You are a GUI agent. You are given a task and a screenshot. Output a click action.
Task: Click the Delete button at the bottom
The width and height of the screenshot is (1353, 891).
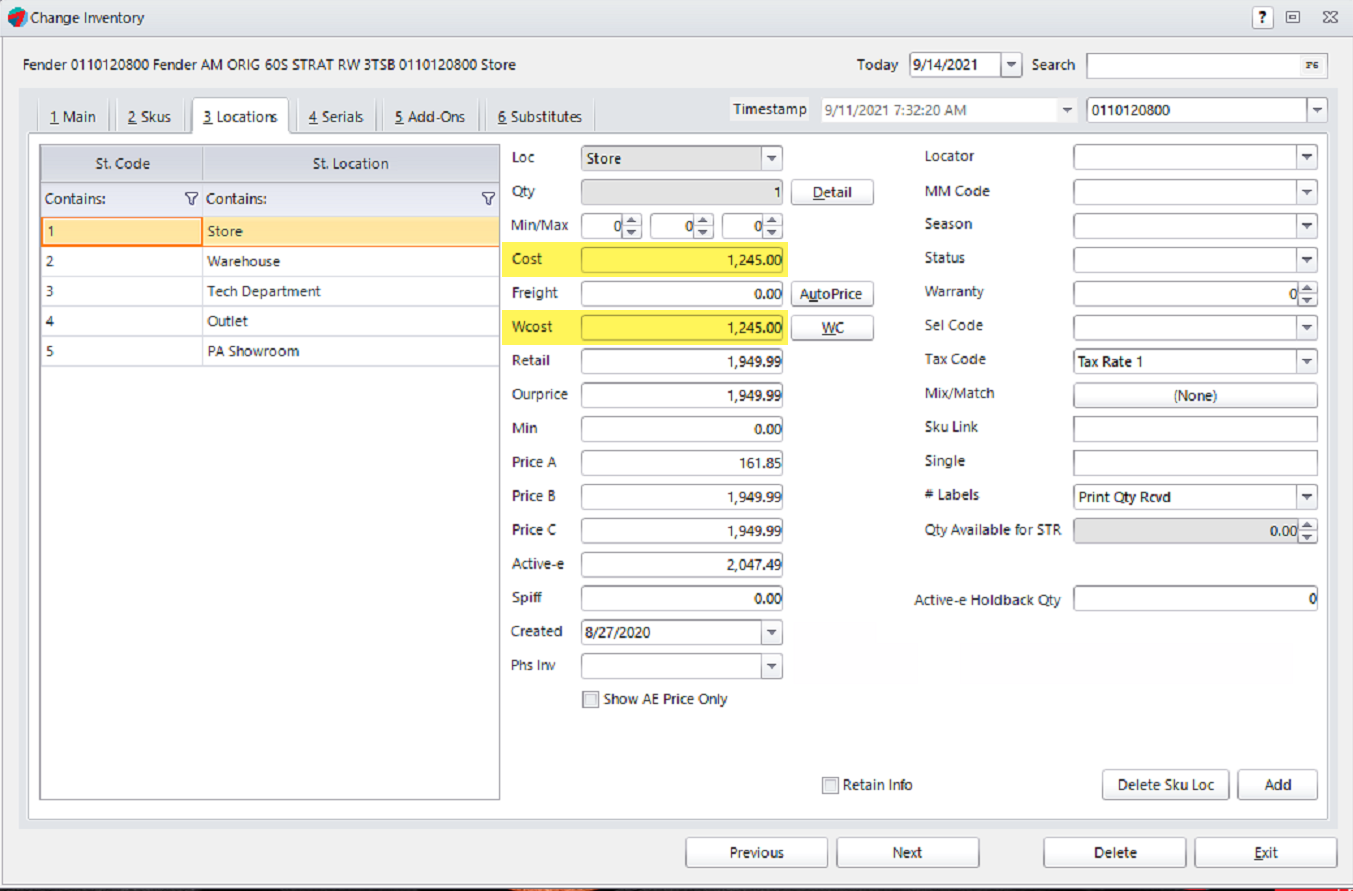(x=1115, y=853)
